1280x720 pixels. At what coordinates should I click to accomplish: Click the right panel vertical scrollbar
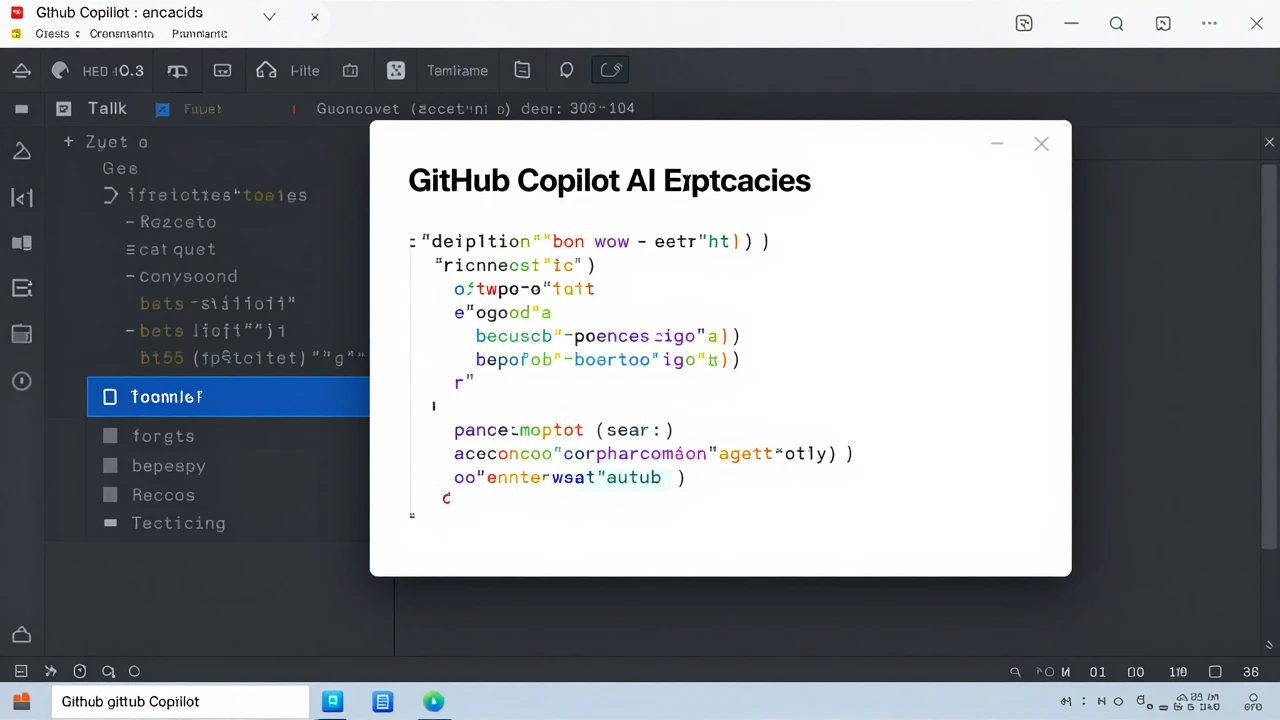coord(1270,355)
